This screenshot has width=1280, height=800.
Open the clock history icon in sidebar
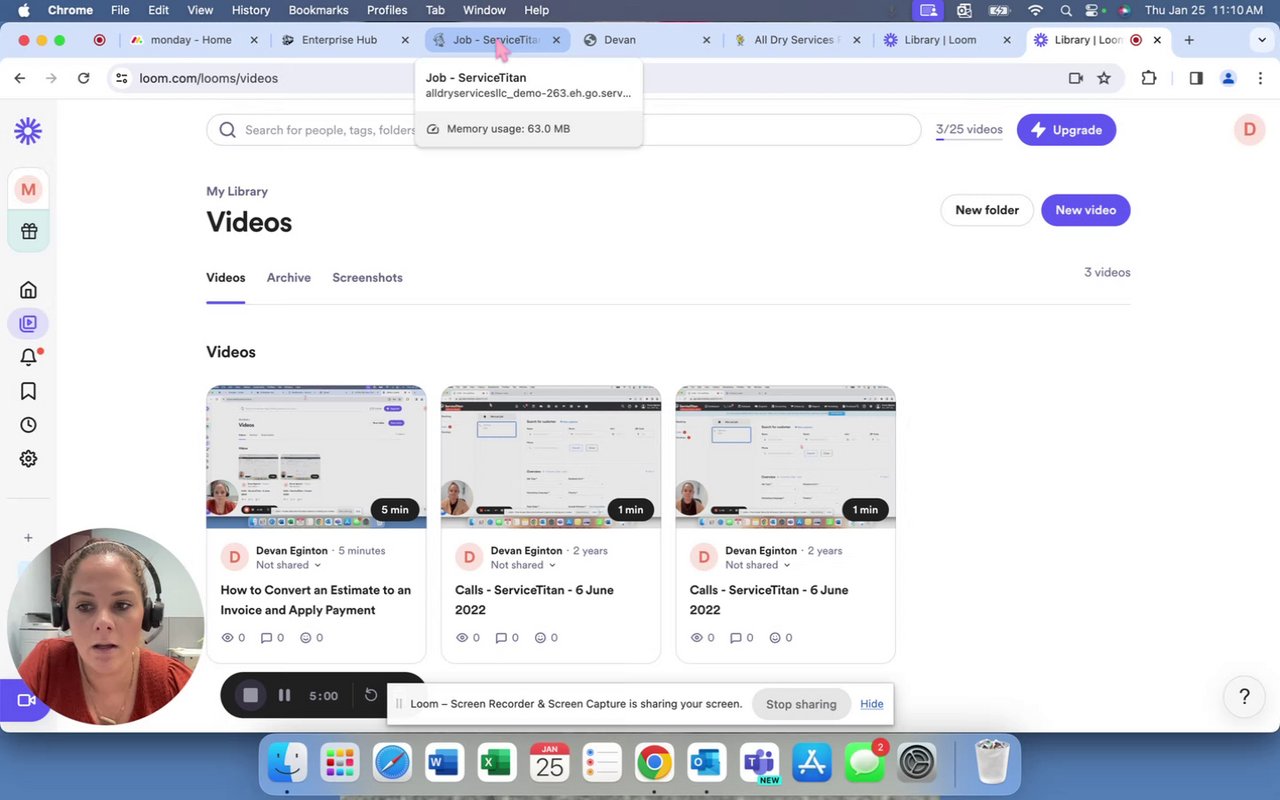pos(28,425)
